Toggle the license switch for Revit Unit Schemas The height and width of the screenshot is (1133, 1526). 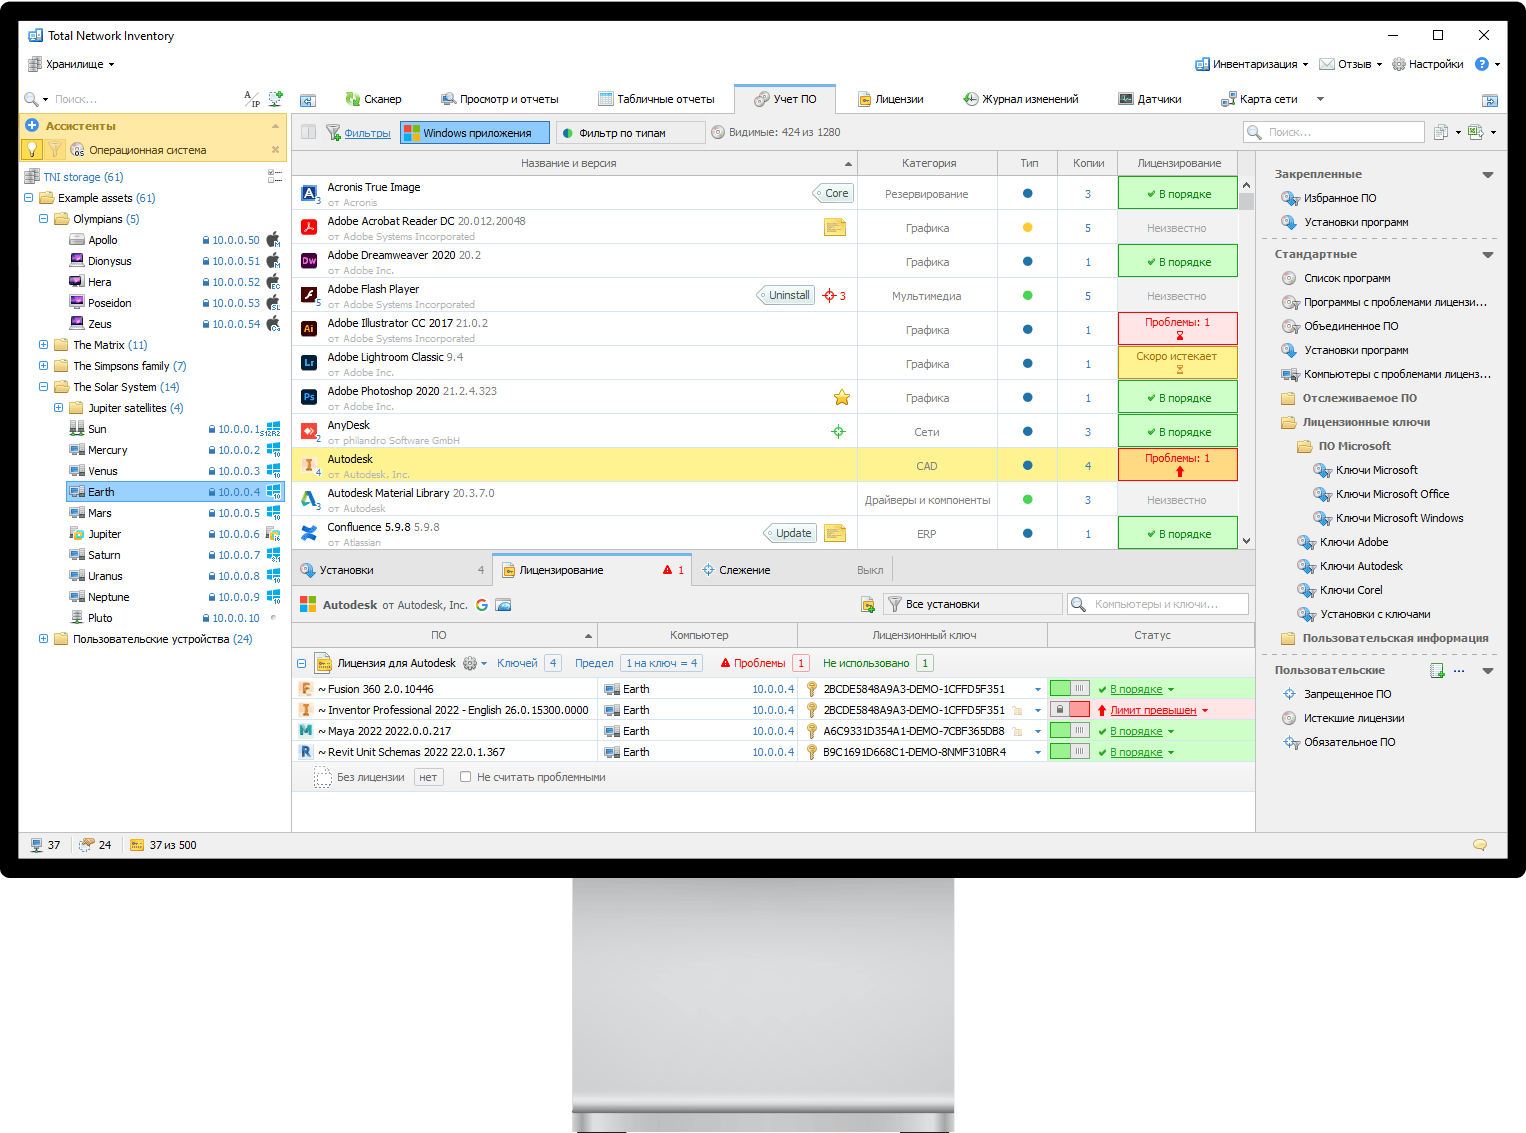click(1070, 752)
